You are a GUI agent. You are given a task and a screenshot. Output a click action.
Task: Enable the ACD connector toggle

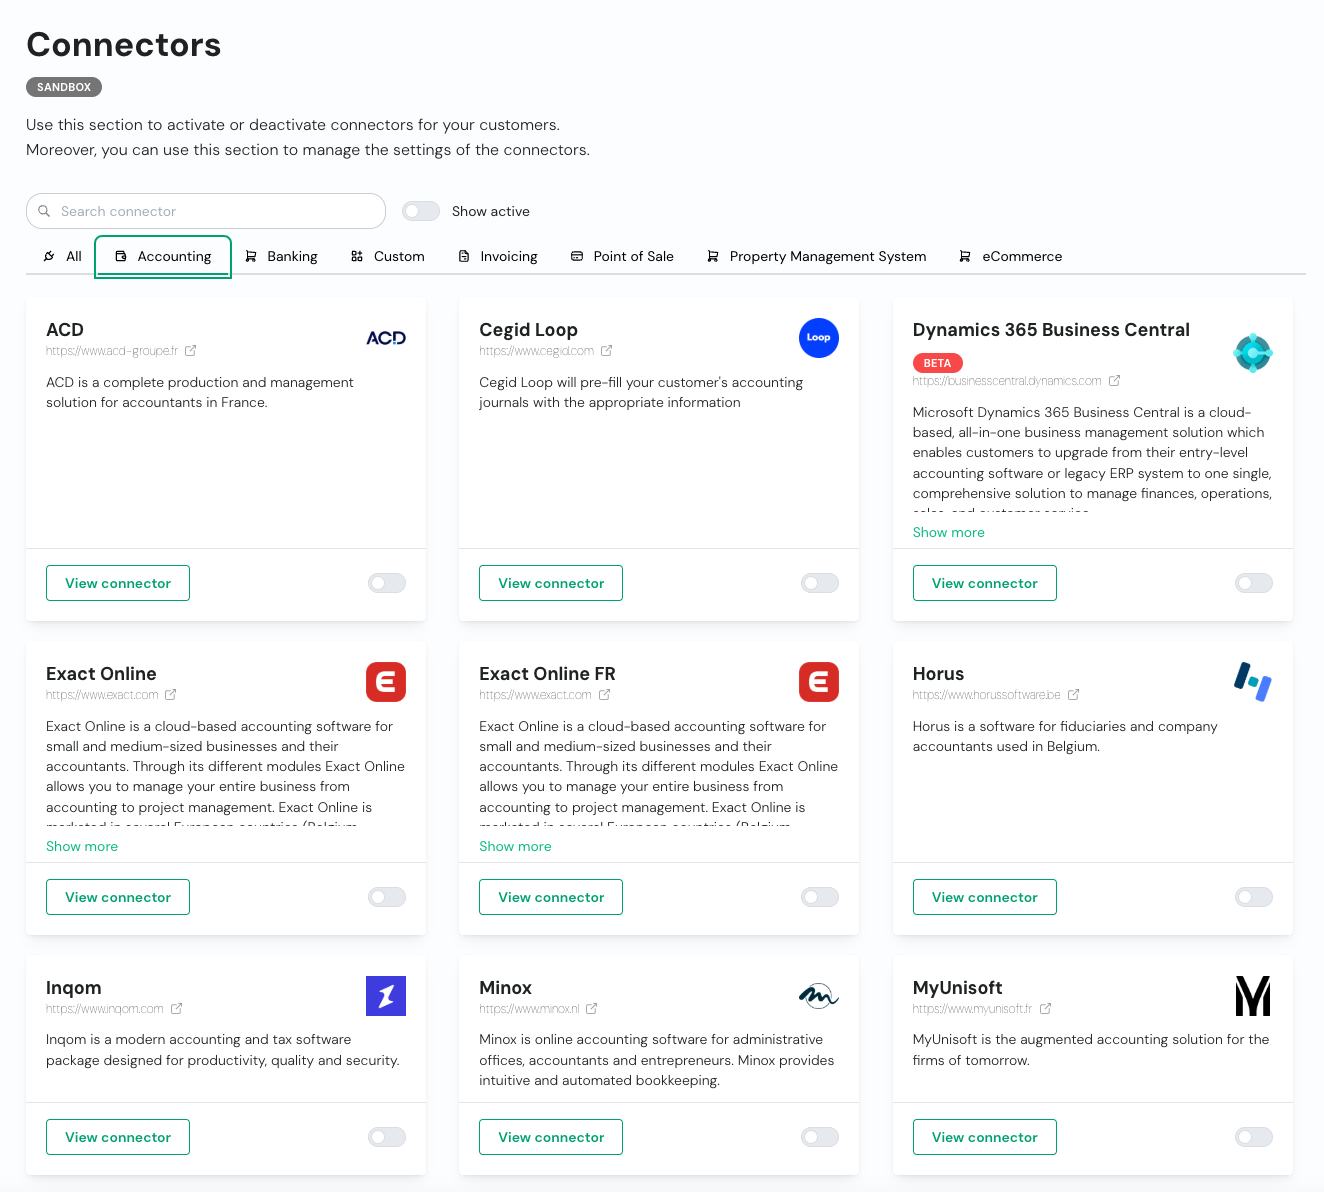pos(387,583)
